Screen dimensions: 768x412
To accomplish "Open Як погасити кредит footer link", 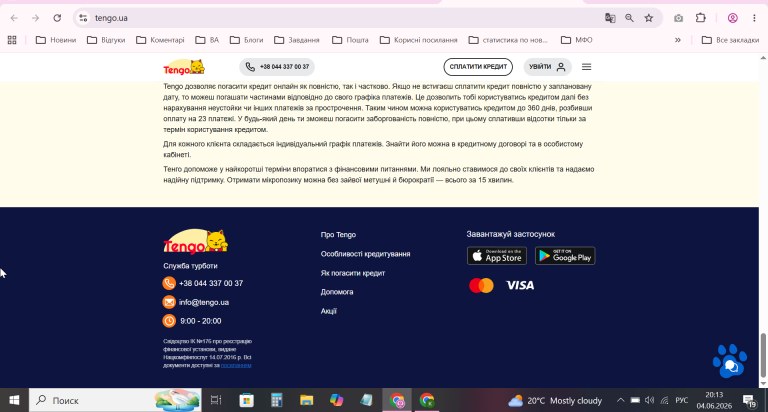I will [353, 273].
